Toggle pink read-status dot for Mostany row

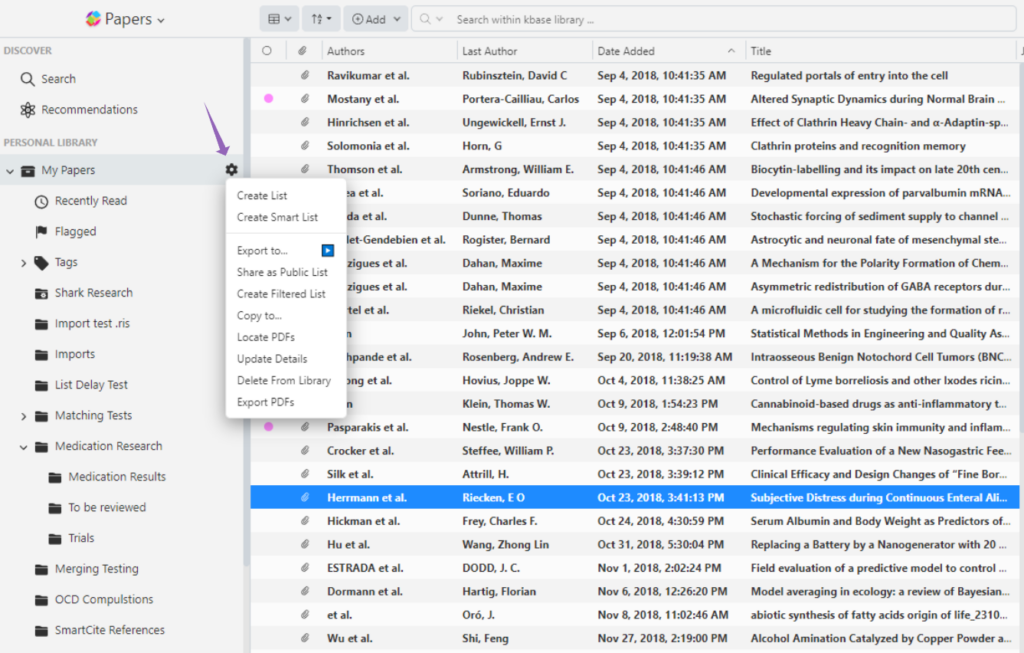pos(267,99)
